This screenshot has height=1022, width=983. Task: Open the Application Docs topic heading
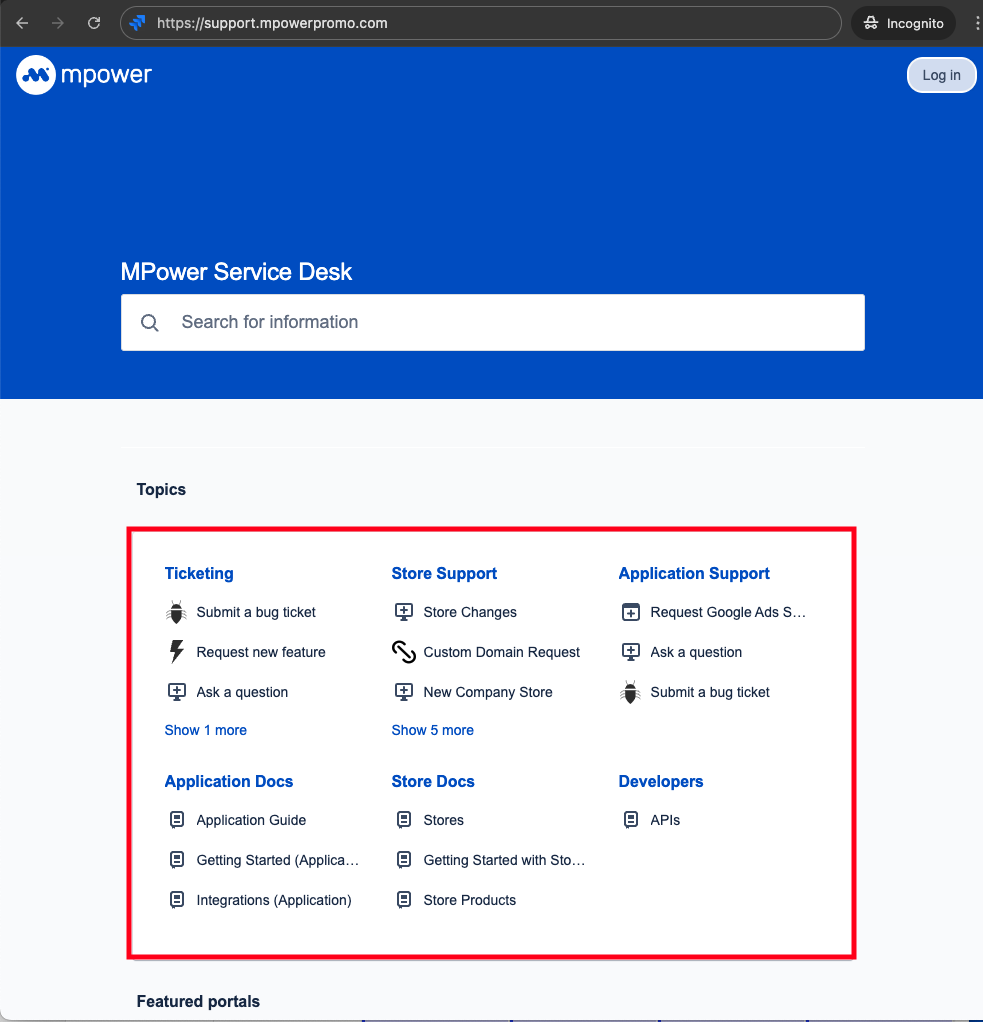pos(229,781)
